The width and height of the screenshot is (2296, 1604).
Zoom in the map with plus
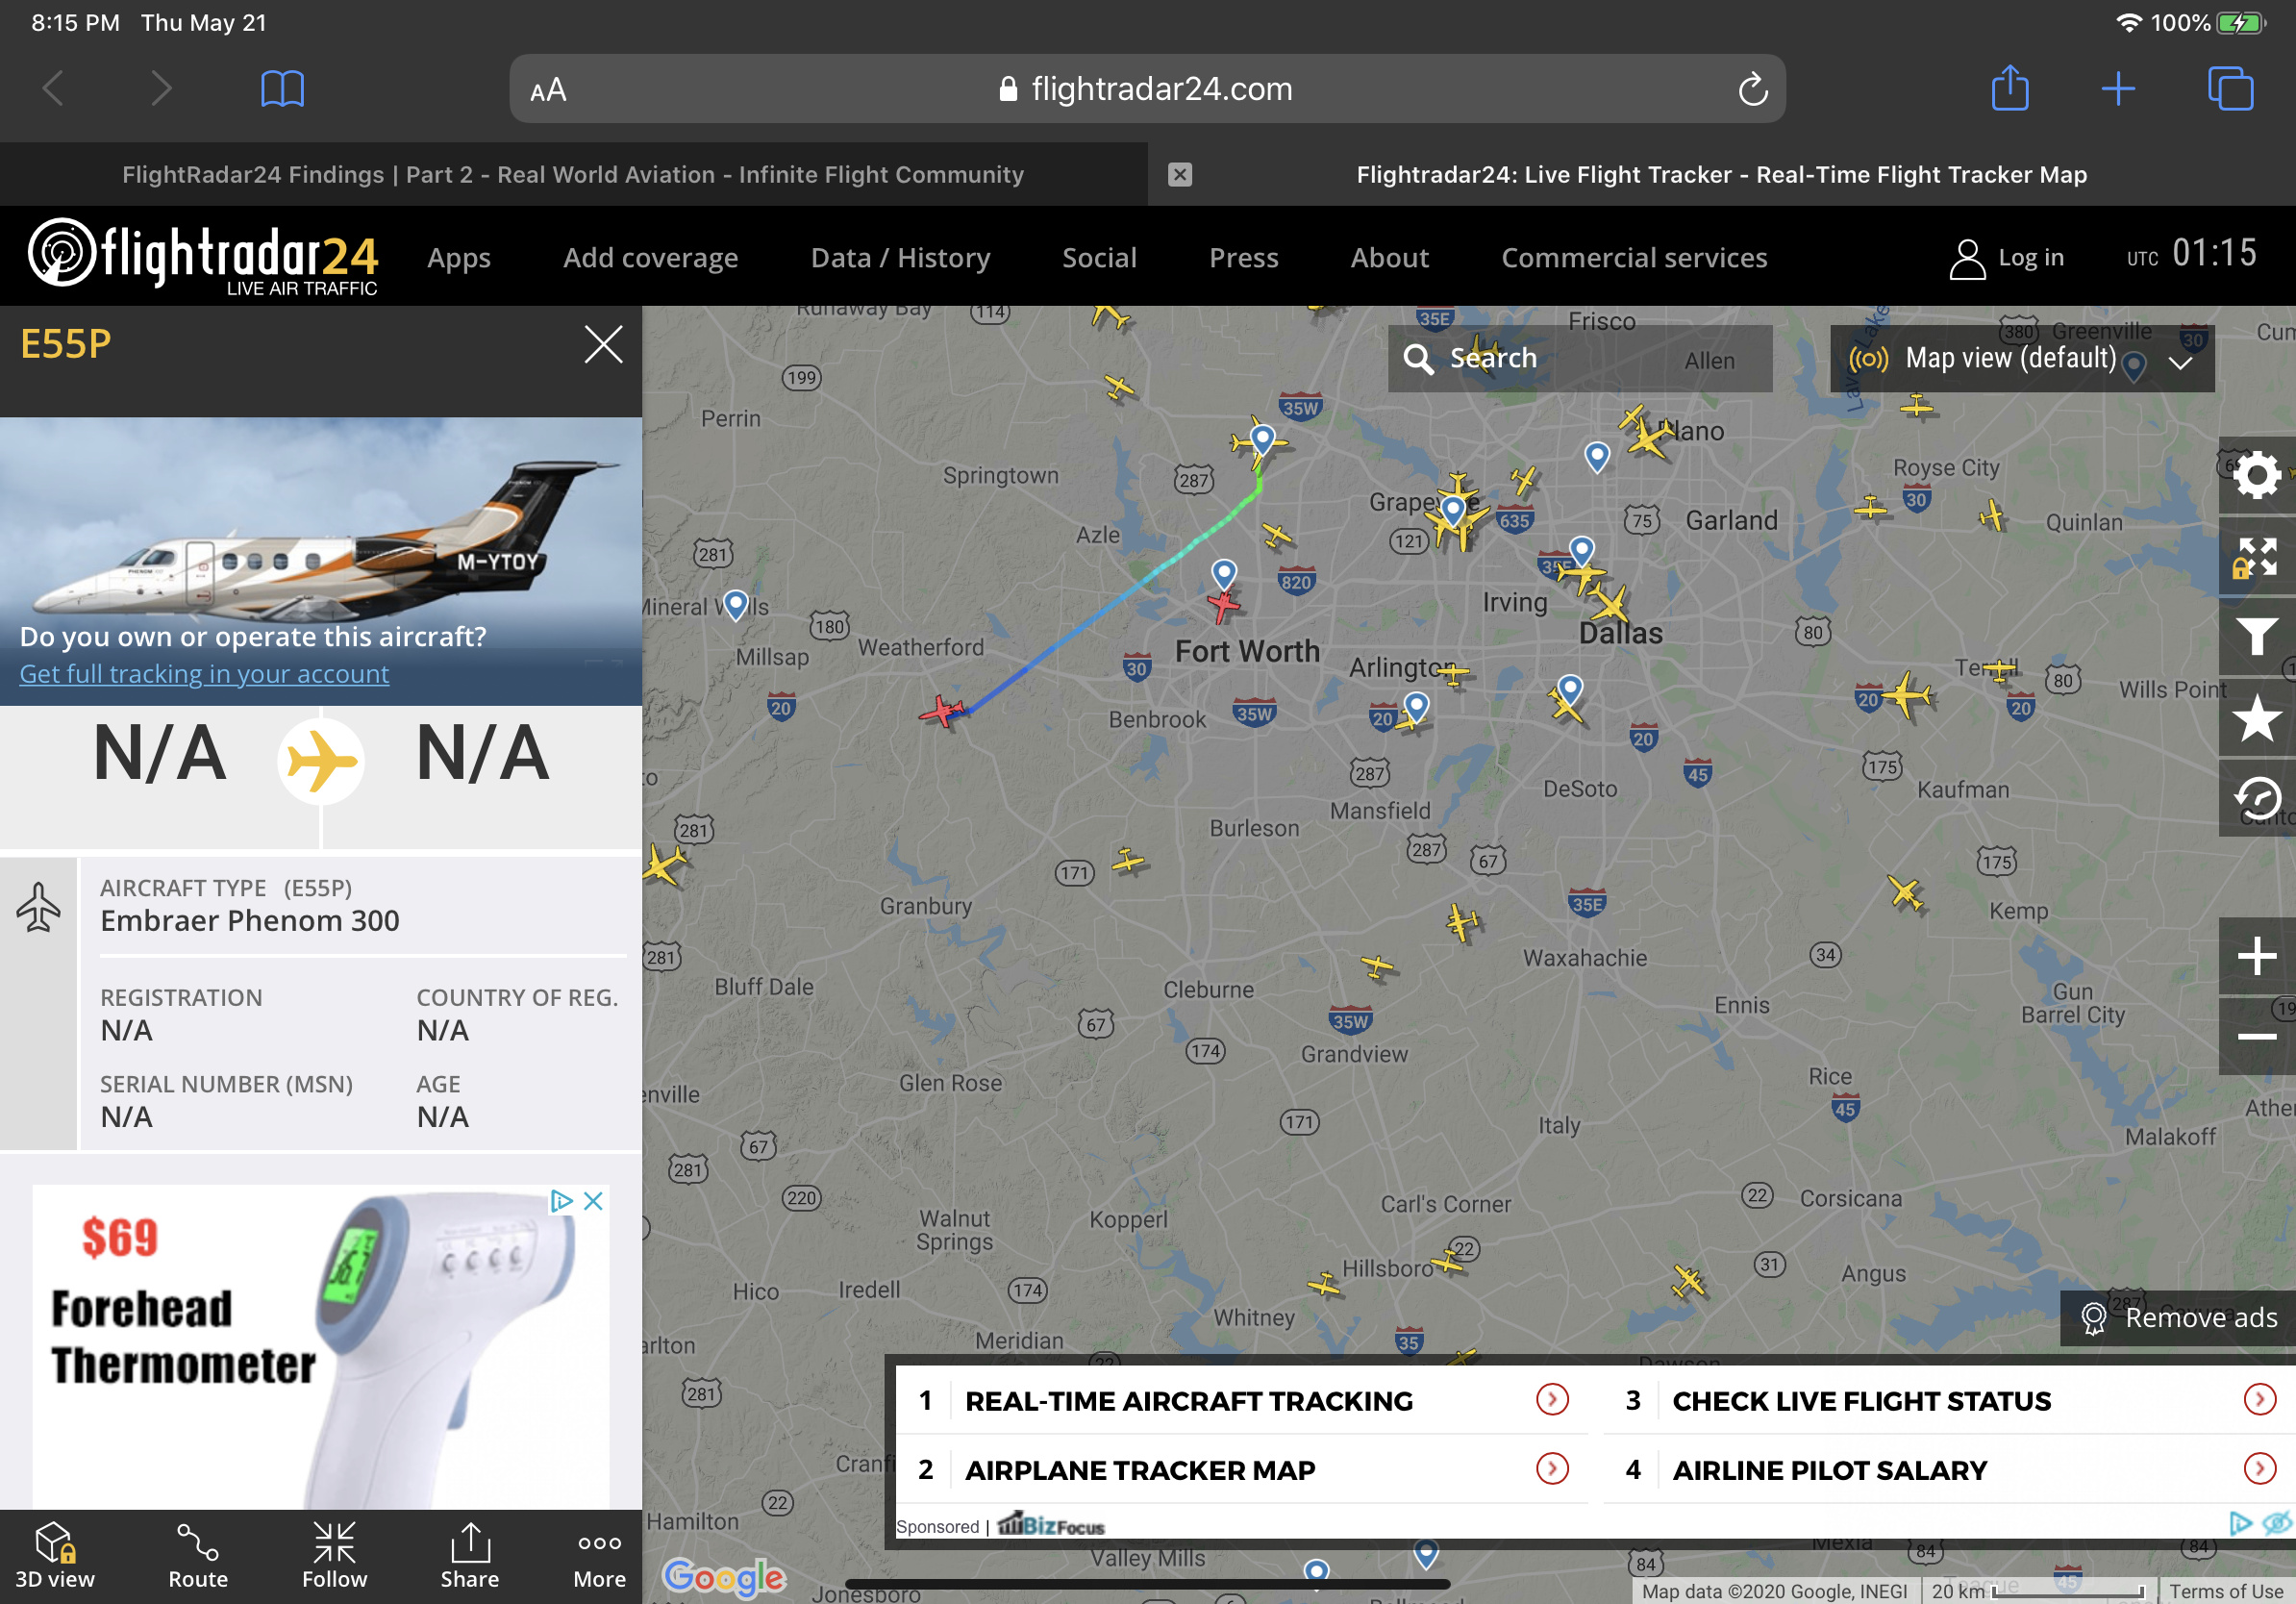(2256, 956)
